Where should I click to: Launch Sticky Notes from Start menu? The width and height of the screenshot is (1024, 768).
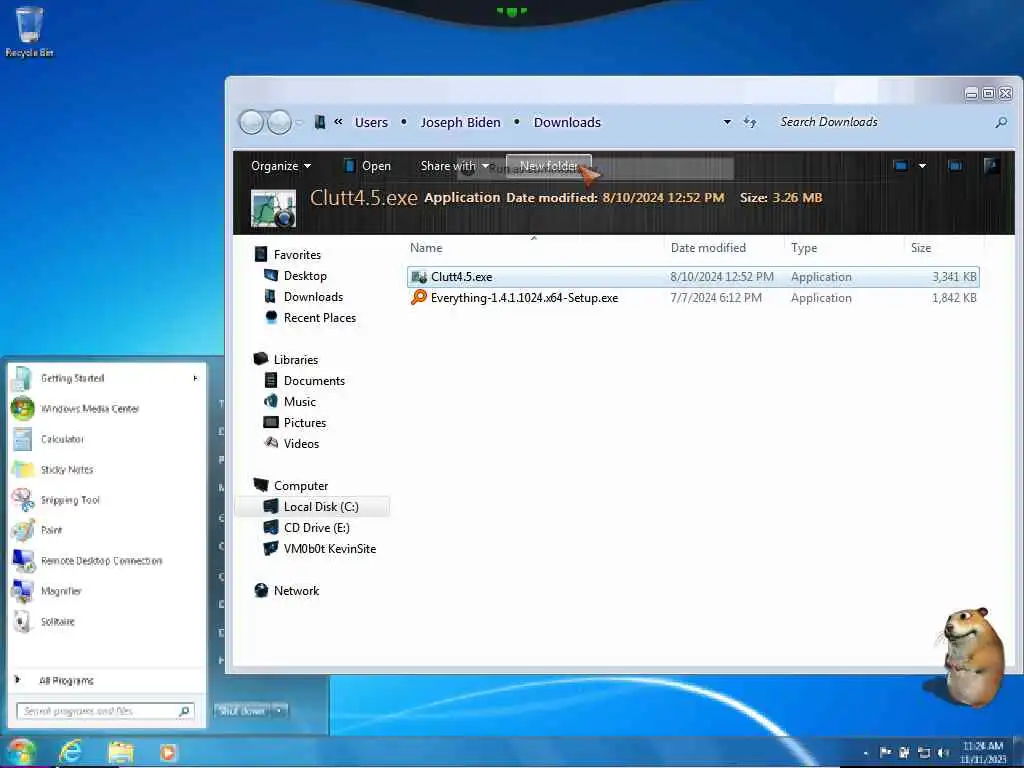(67, 470)
